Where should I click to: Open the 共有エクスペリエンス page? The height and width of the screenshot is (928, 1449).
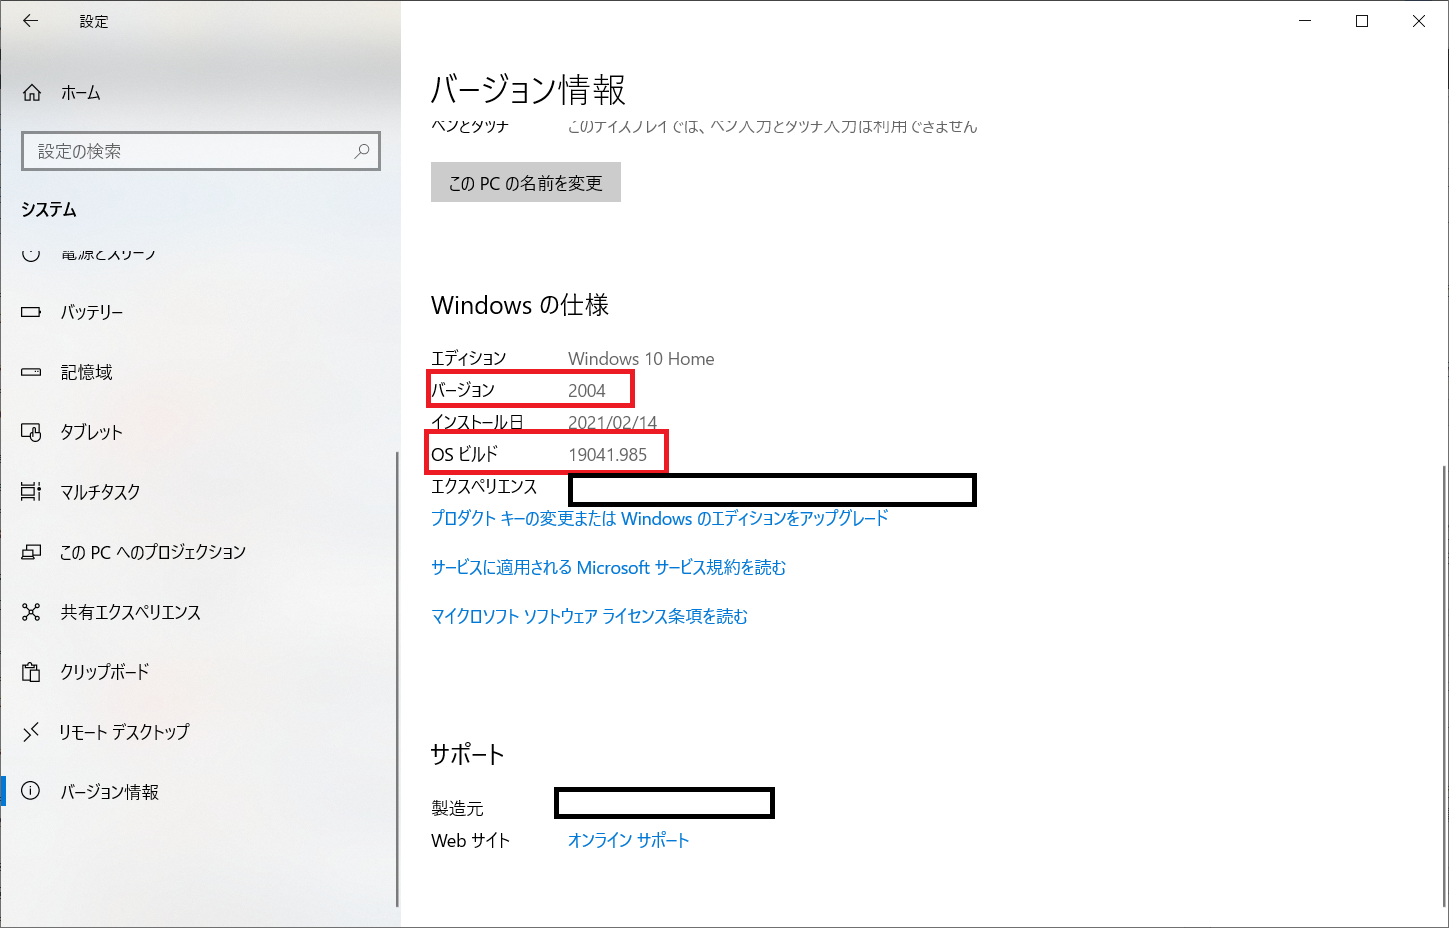[x=200, y=612]
